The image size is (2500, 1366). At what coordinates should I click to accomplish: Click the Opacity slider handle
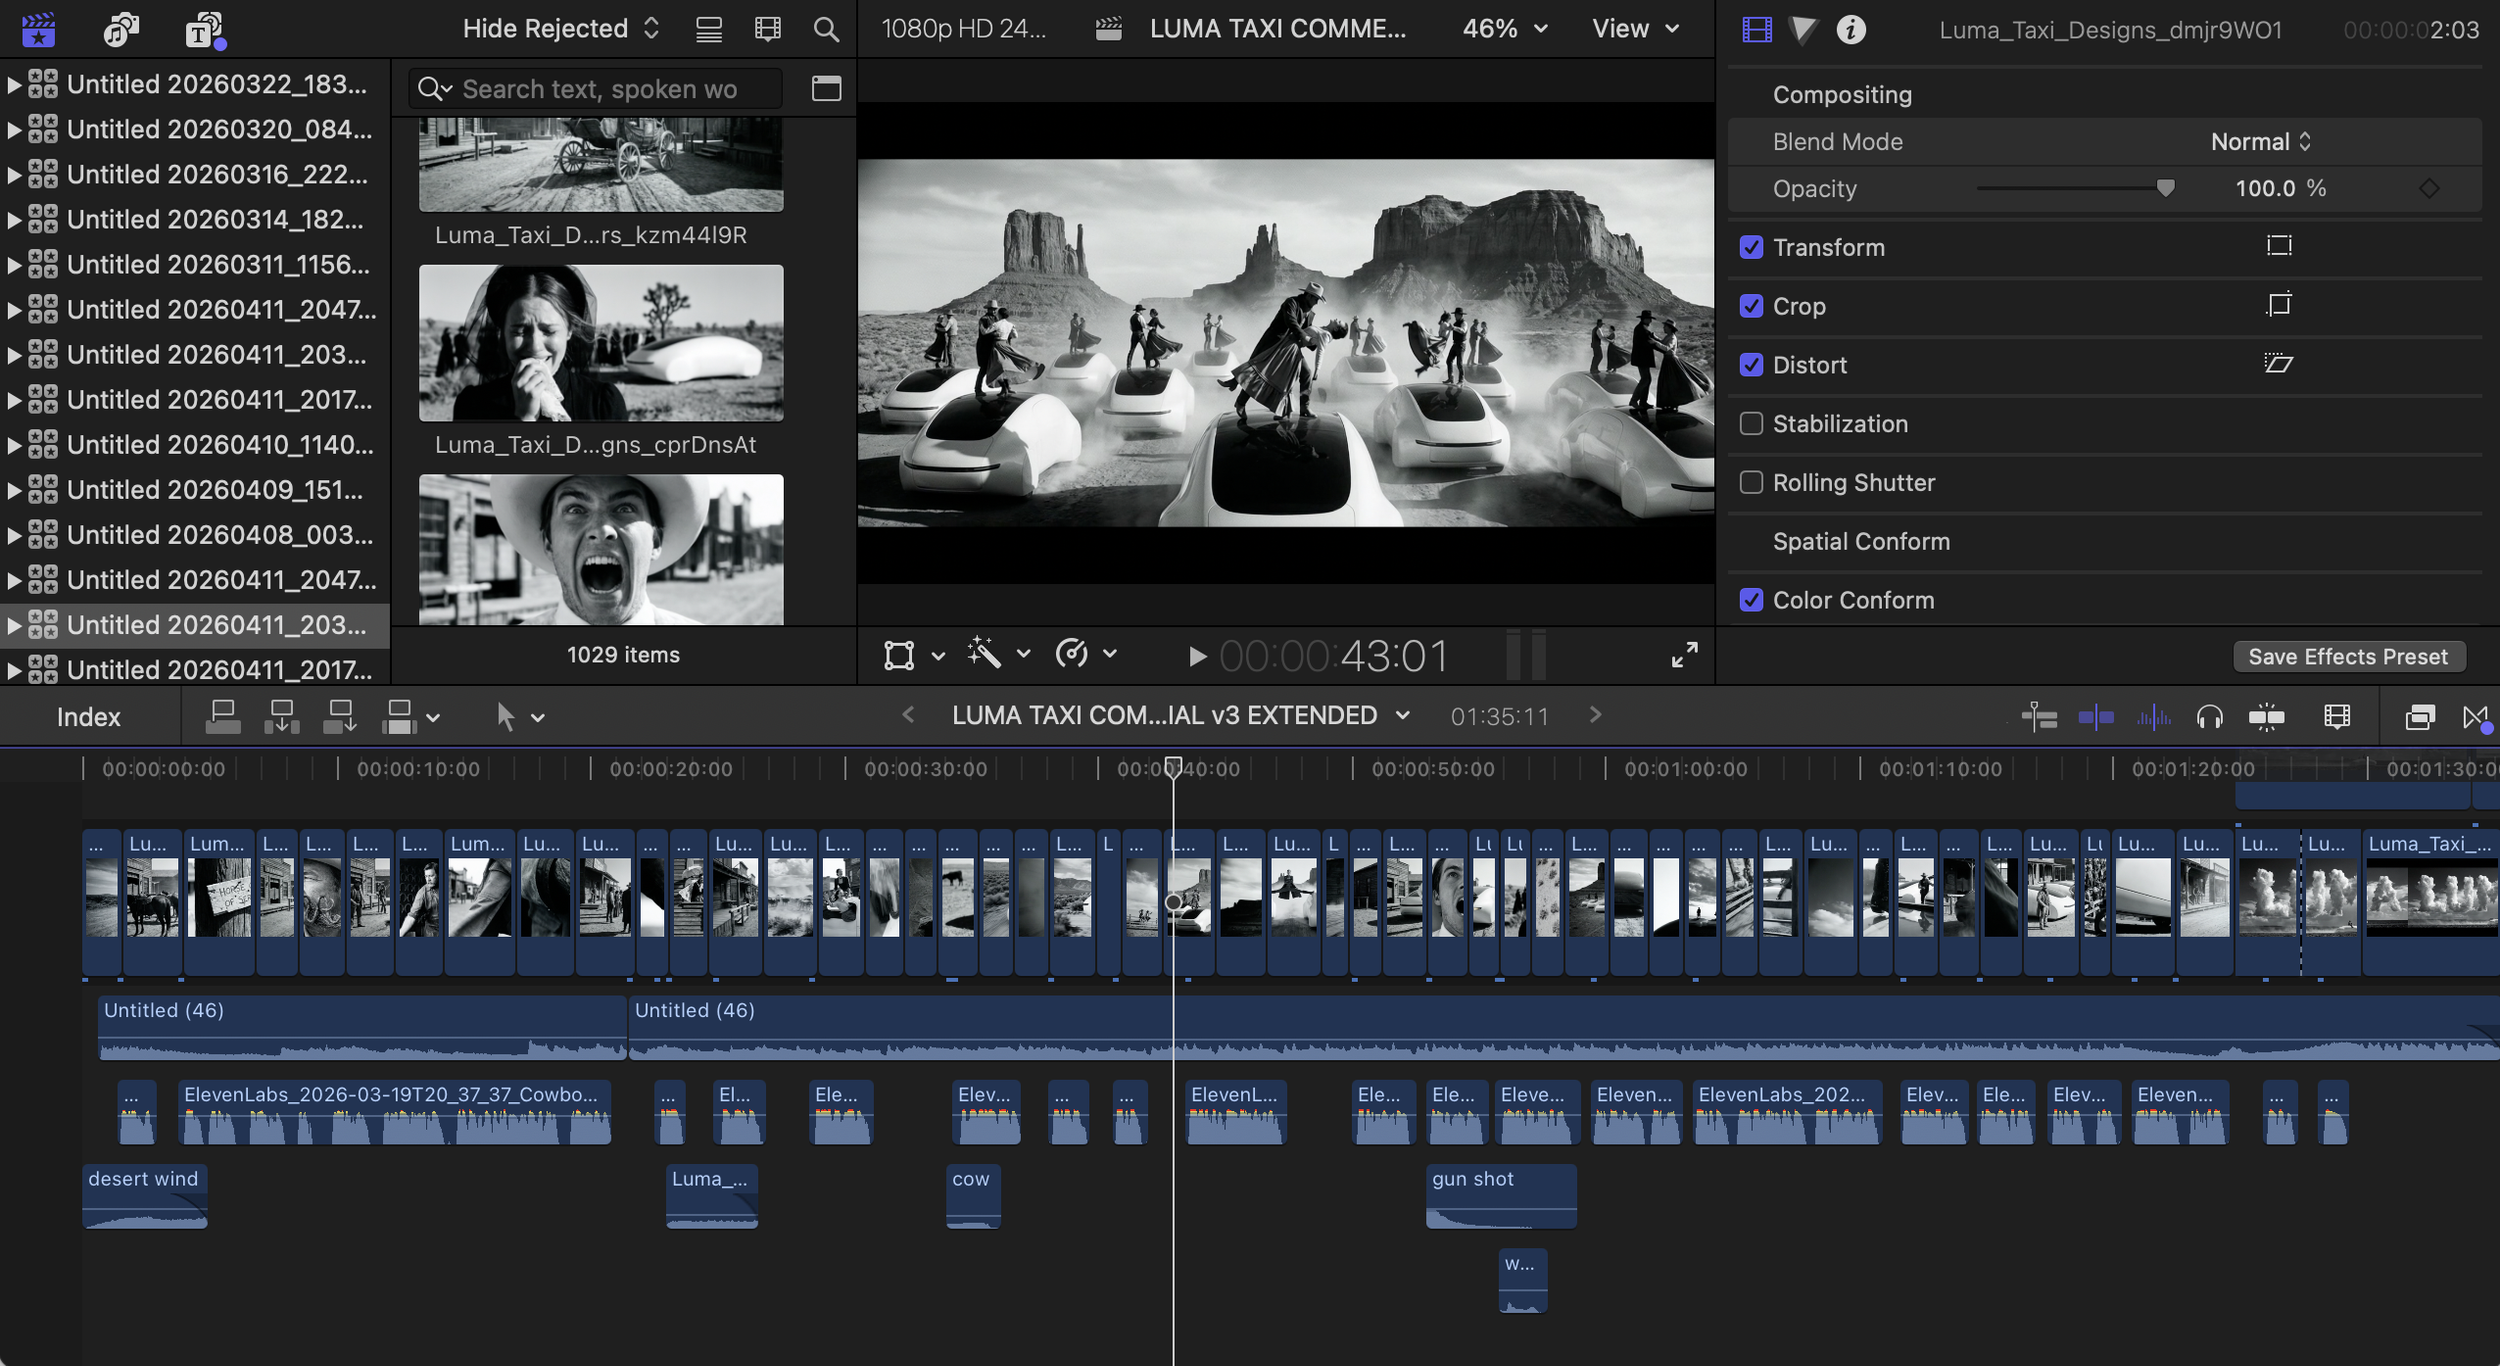(x=2165, y=188)
